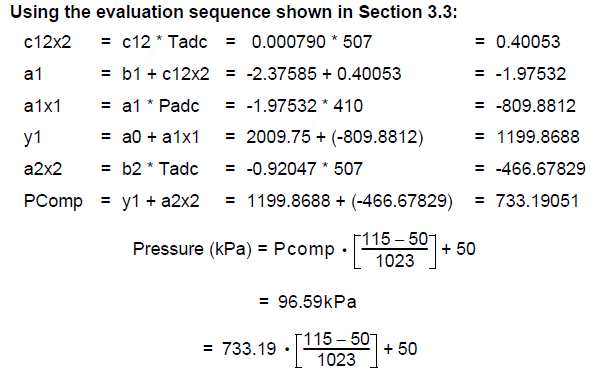
Task: Click the result value 0.40053
Action: (528, 42)
